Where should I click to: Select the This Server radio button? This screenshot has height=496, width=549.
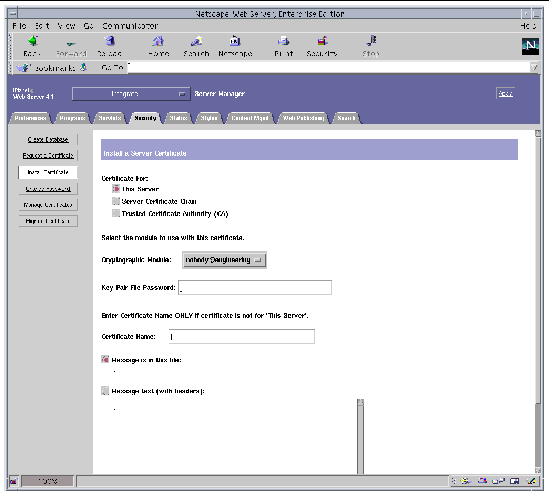tap(116, 189)
